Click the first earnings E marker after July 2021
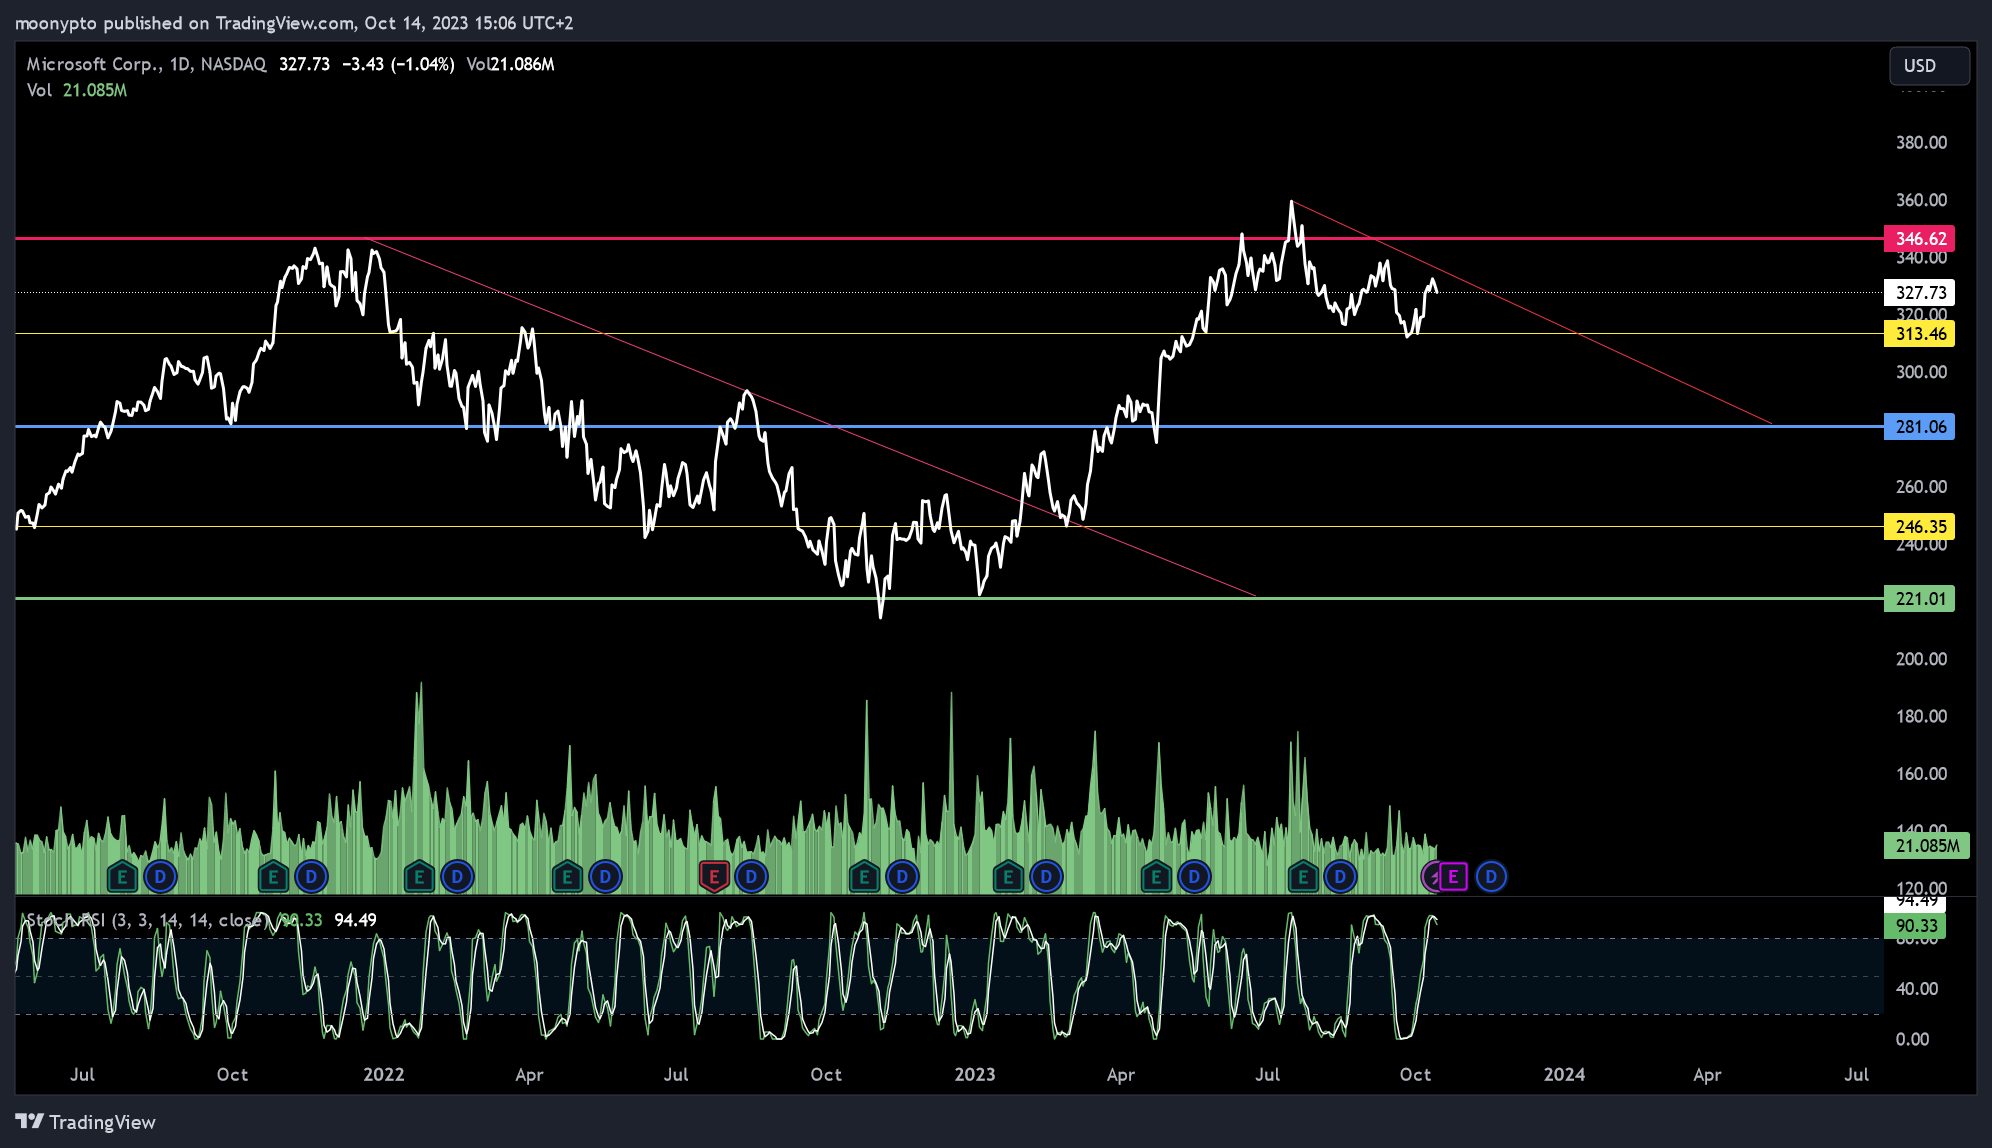Image resolution: width=1992 pixels, height=1148 pixels. [122, 877]
